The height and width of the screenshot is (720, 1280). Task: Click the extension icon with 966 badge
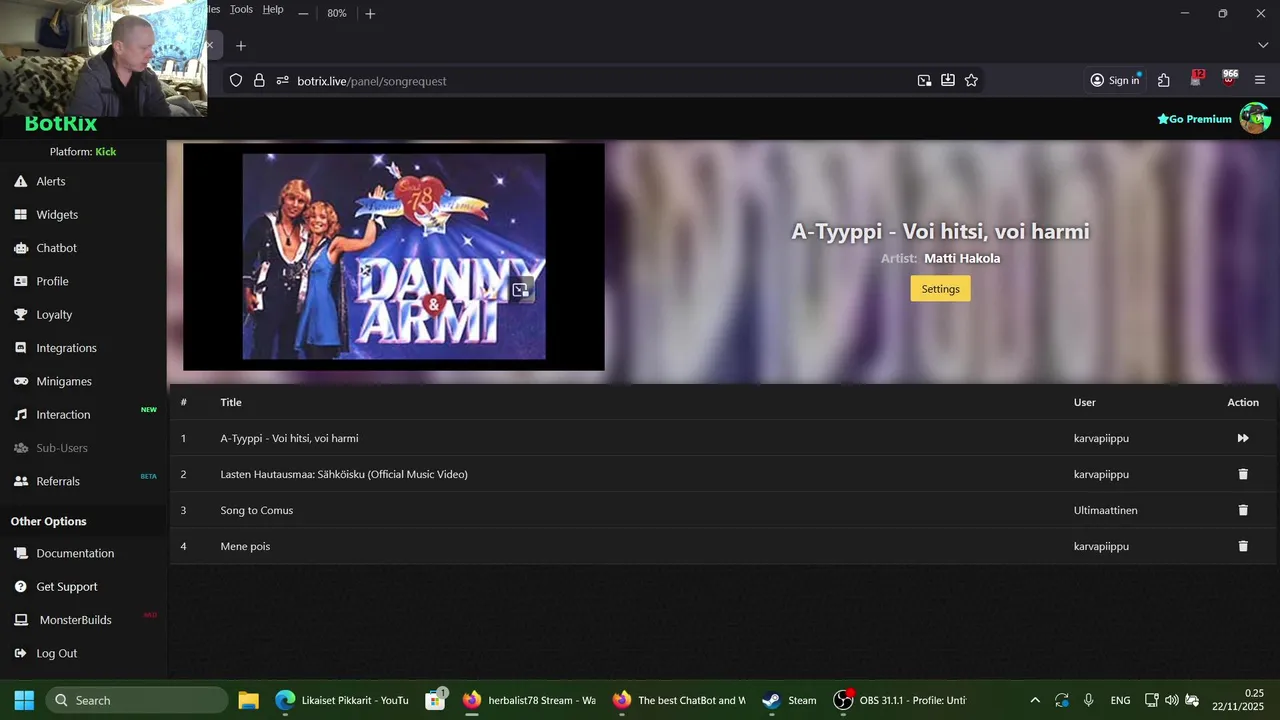[1230, 78]
